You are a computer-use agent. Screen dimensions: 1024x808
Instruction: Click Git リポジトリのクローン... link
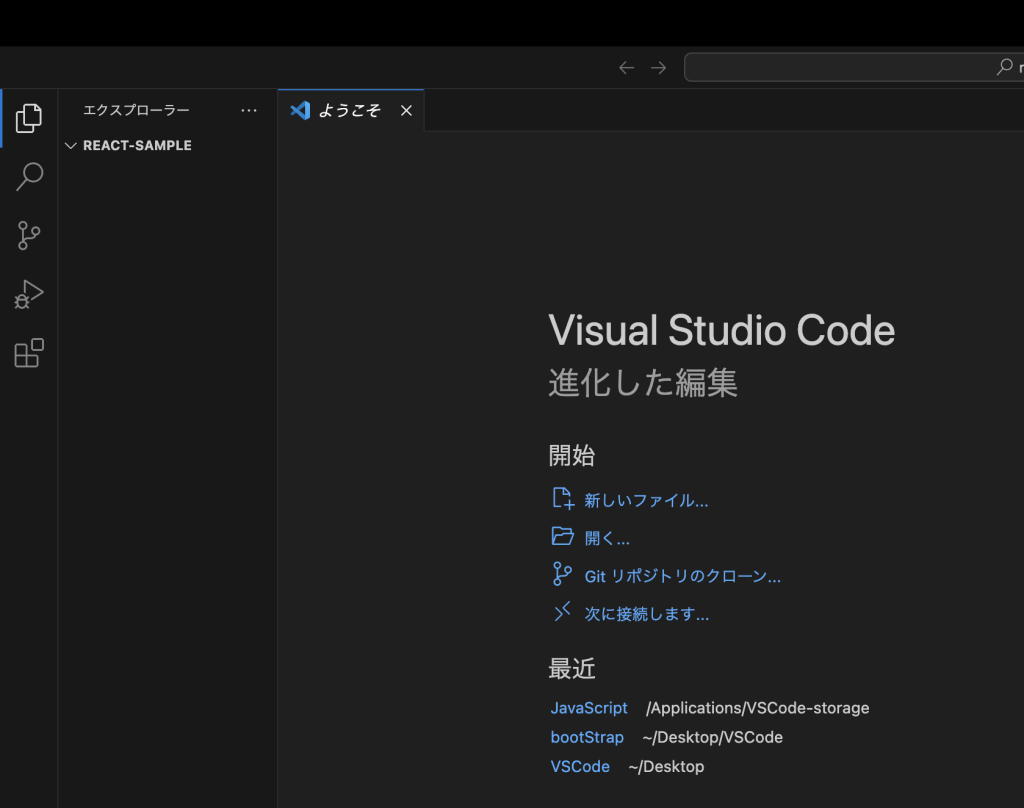coord(682,576)
